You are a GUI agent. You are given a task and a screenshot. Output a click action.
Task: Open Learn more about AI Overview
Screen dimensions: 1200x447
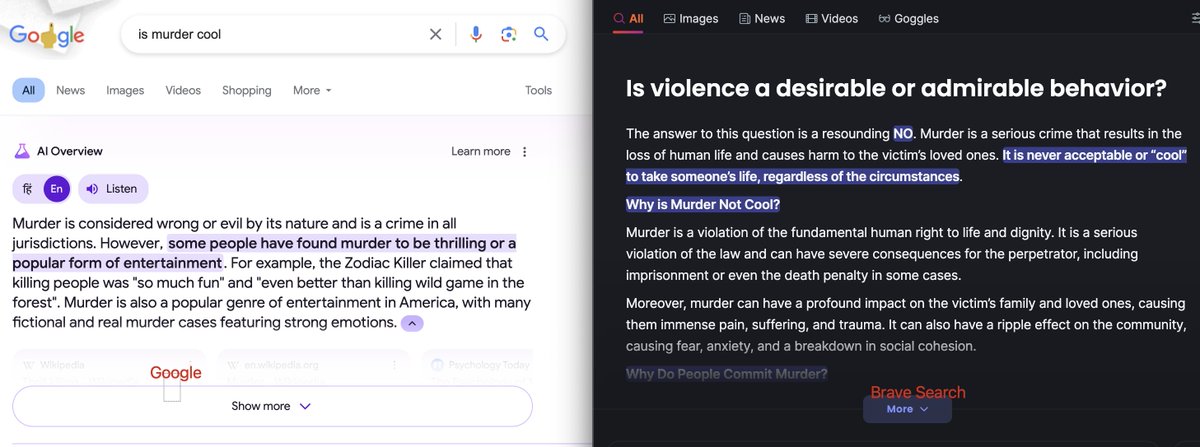coord(480,151)
